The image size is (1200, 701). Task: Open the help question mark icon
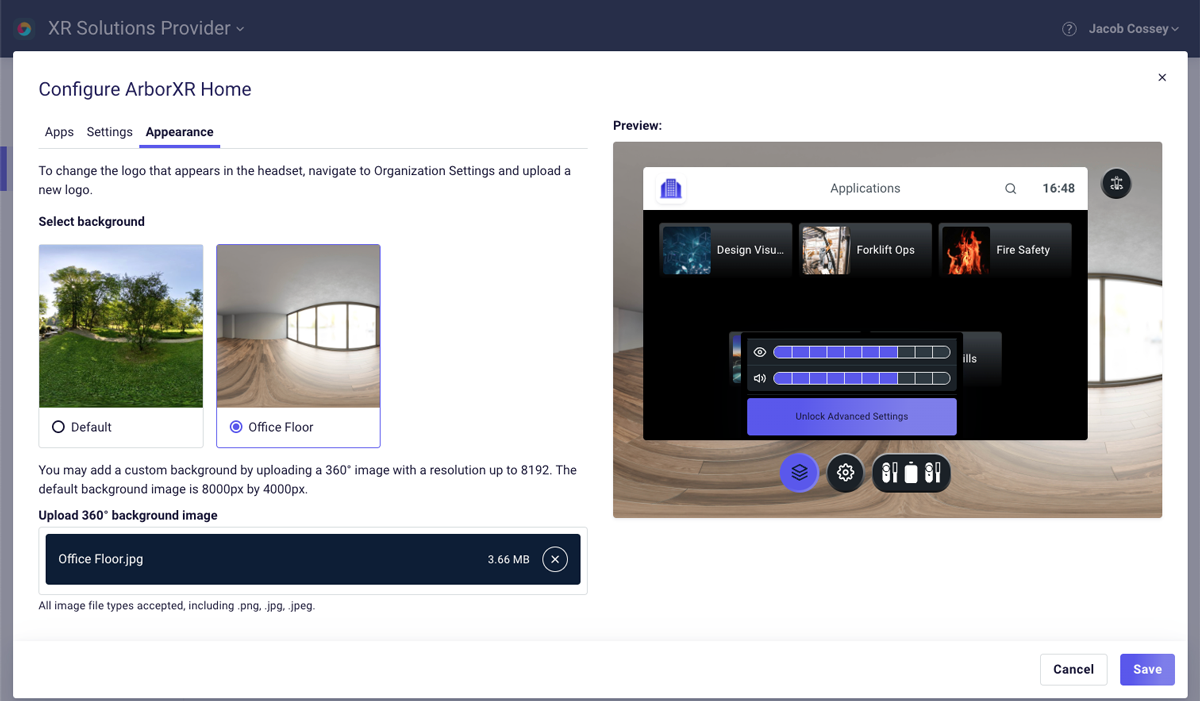[1069, 29]
